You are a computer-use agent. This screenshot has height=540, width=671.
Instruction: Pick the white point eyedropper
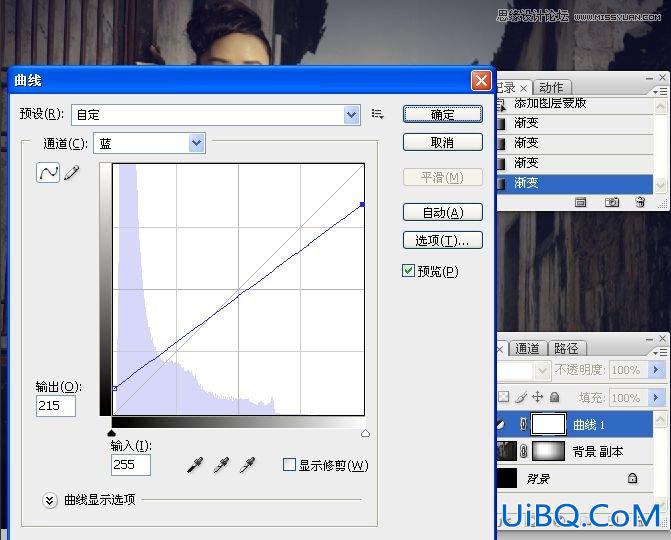(x=247, y=465)
